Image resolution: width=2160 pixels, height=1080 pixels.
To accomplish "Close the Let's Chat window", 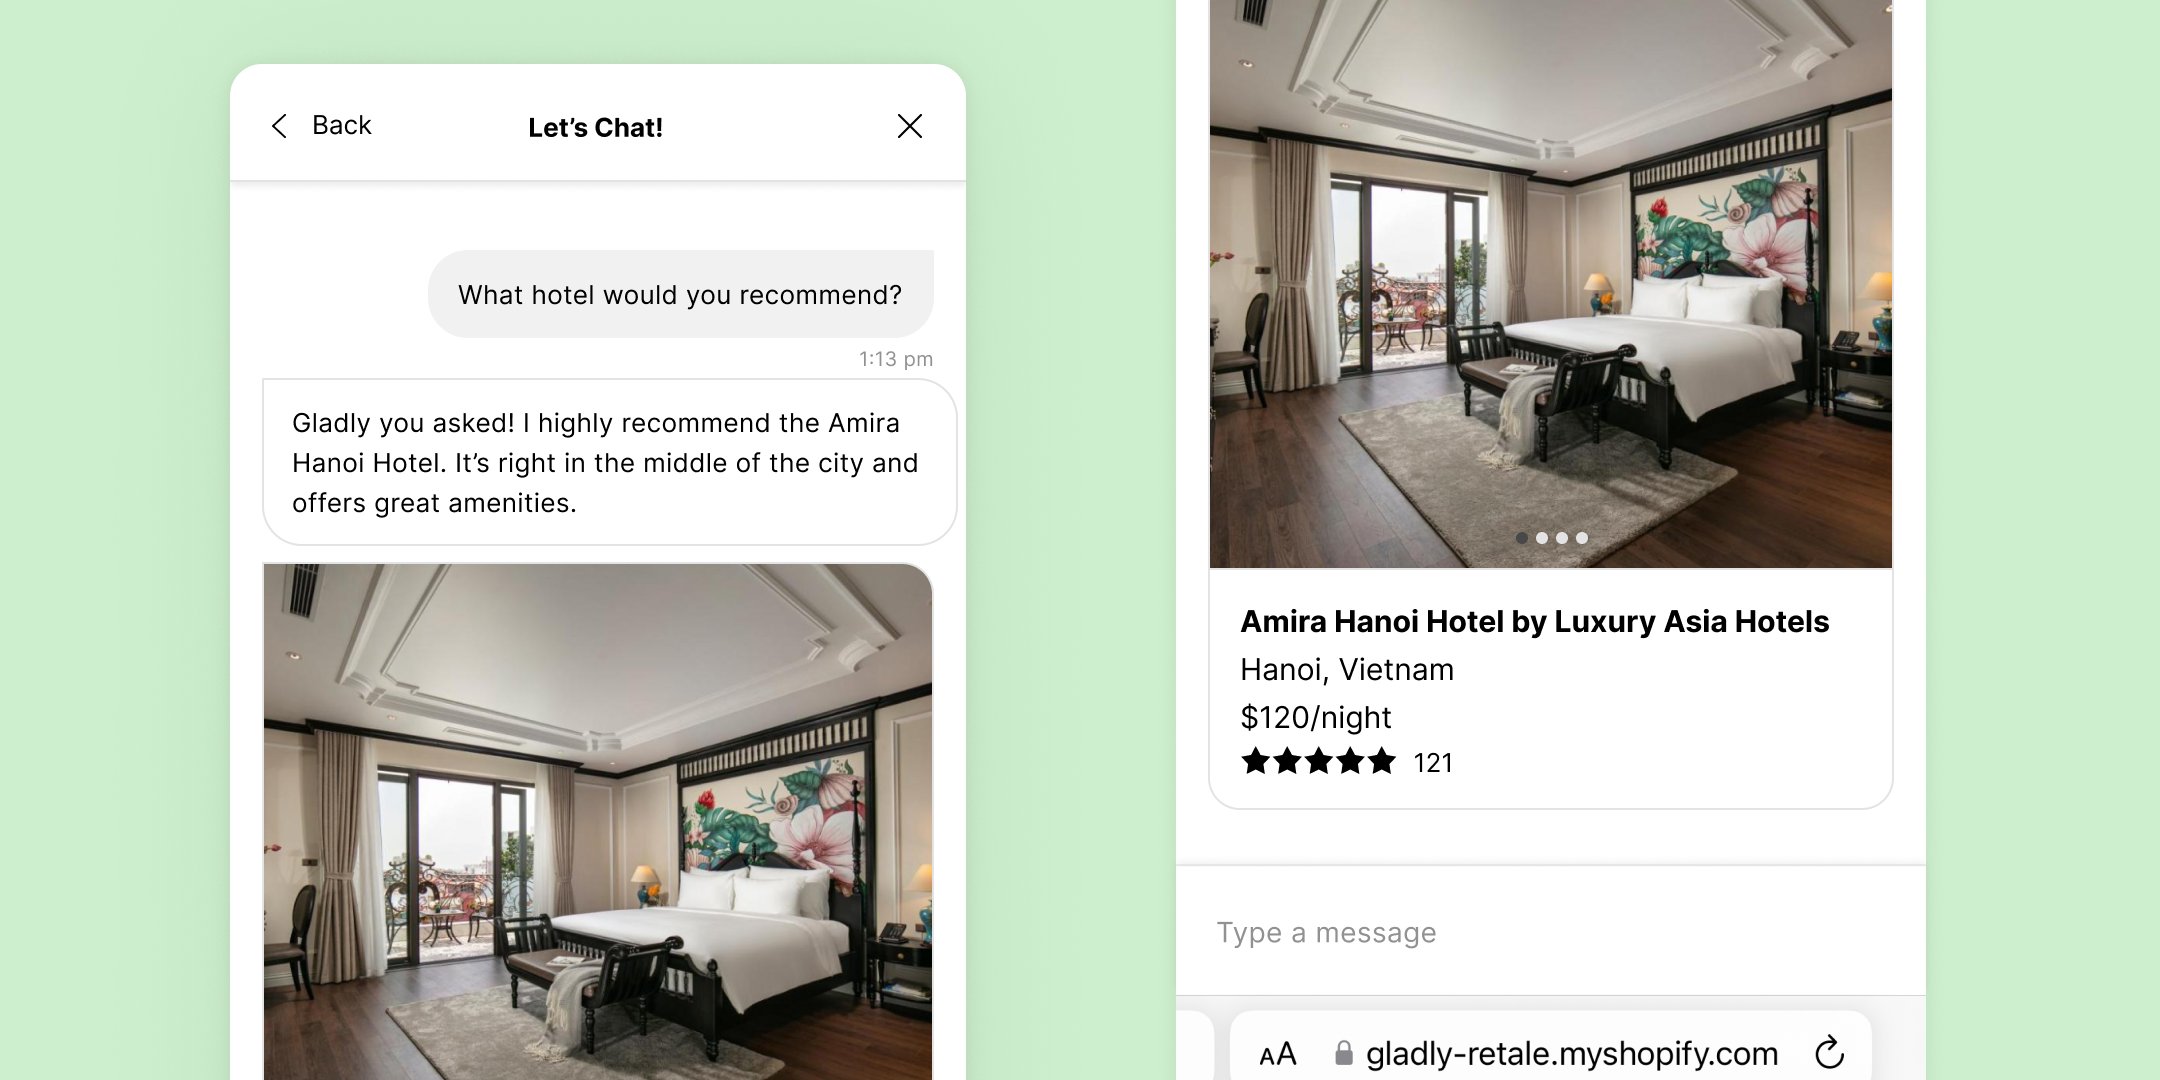I will click(x=909, y=126).
